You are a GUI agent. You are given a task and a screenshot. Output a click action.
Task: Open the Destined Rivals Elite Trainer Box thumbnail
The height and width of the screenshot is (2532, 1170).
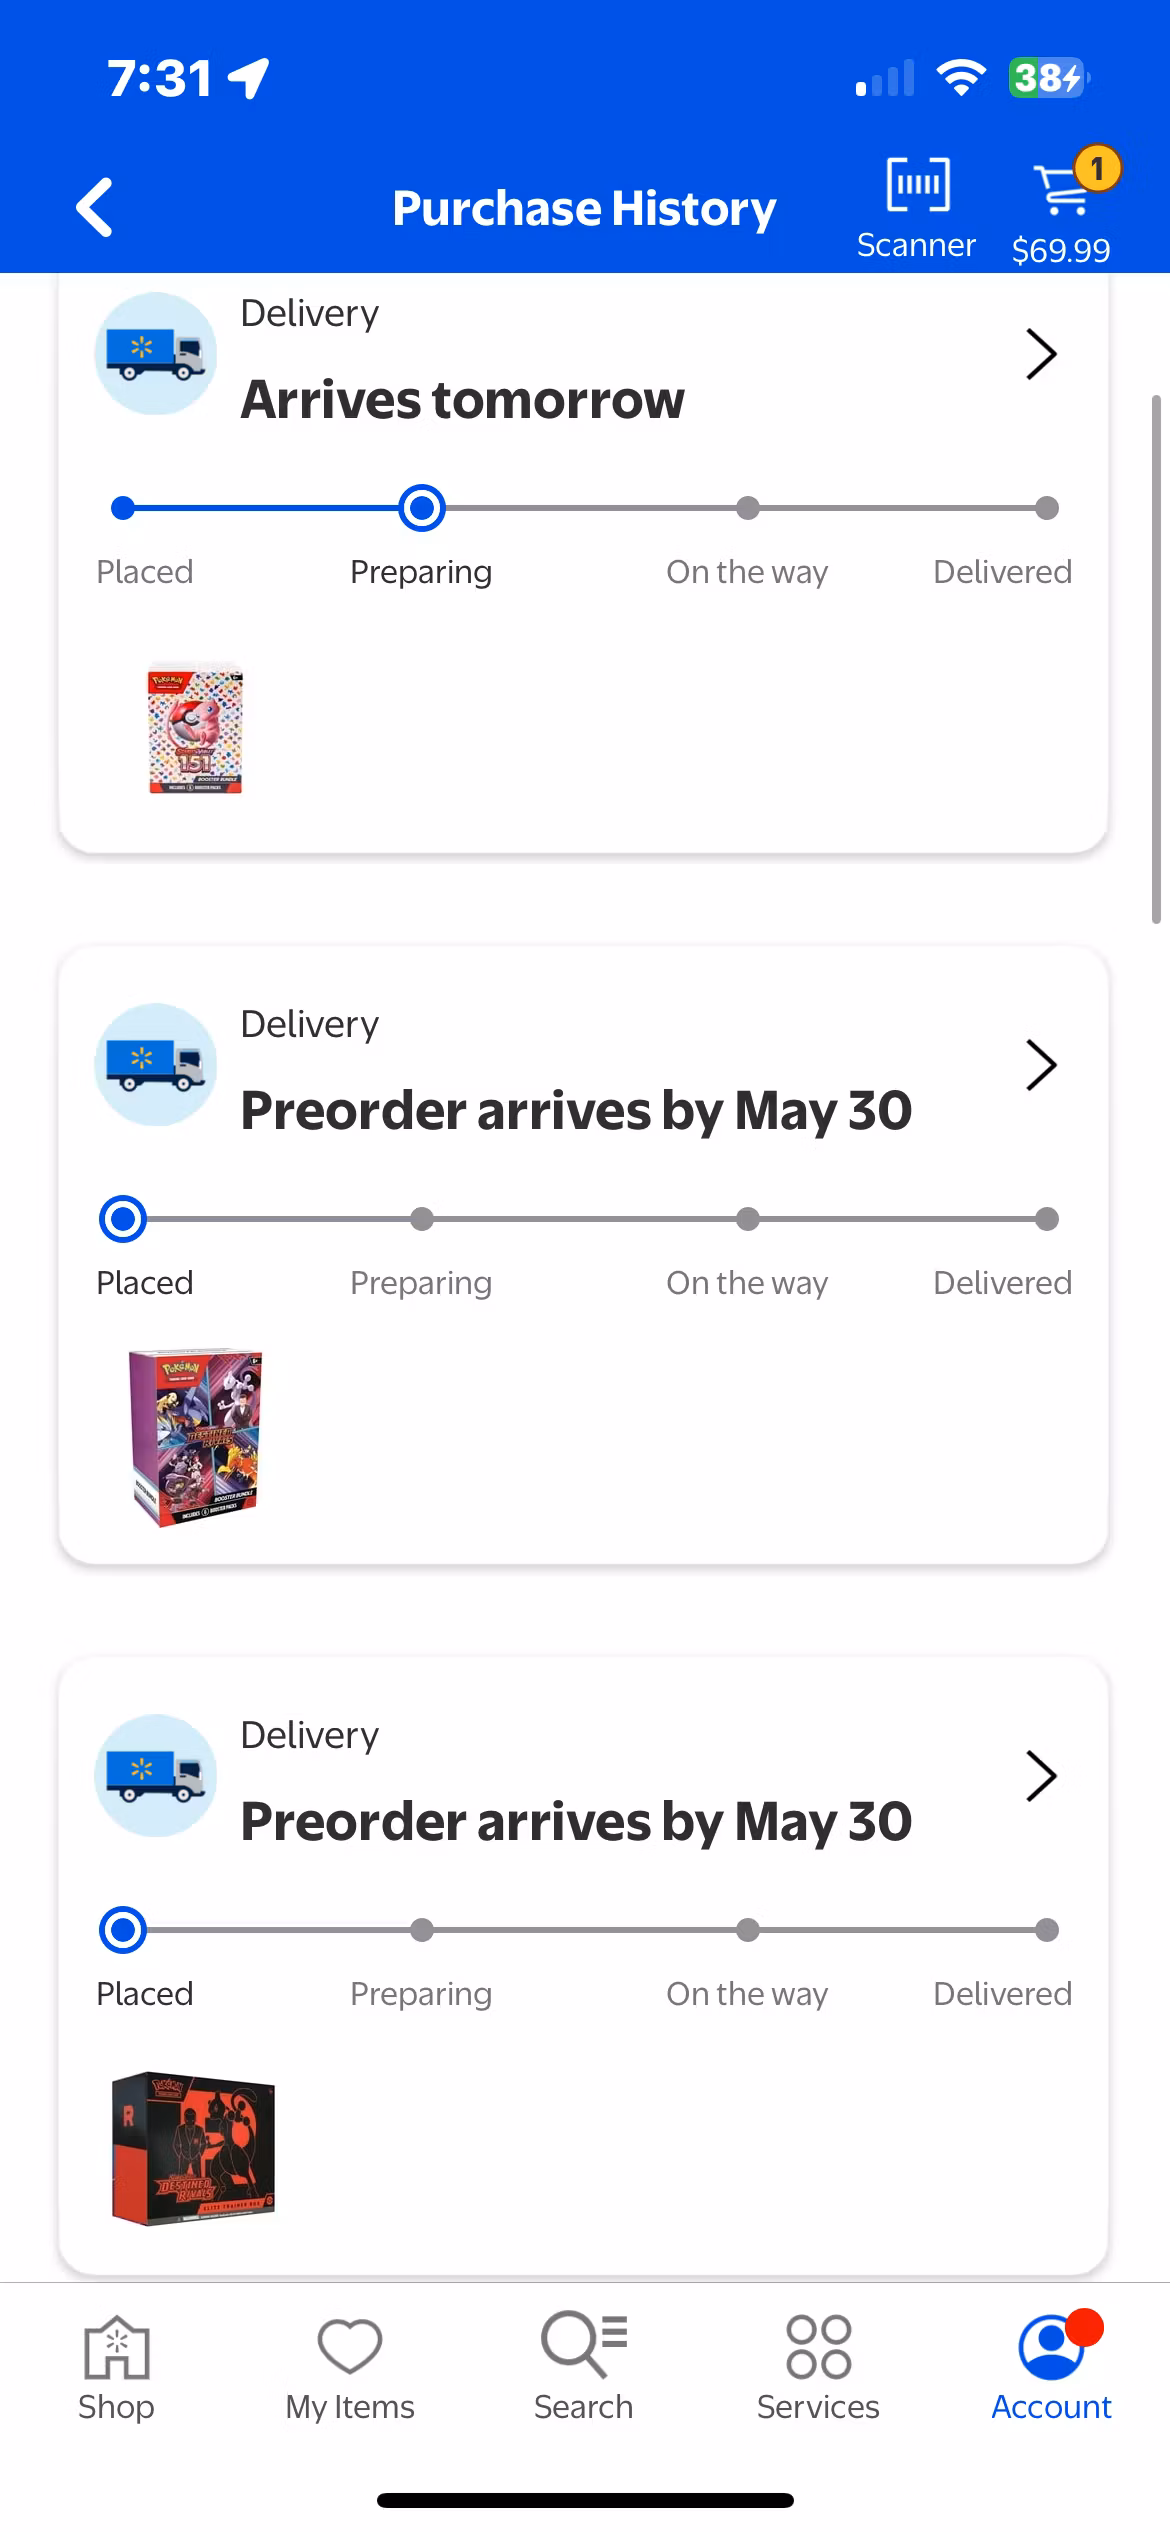[x=193, y=2148]
